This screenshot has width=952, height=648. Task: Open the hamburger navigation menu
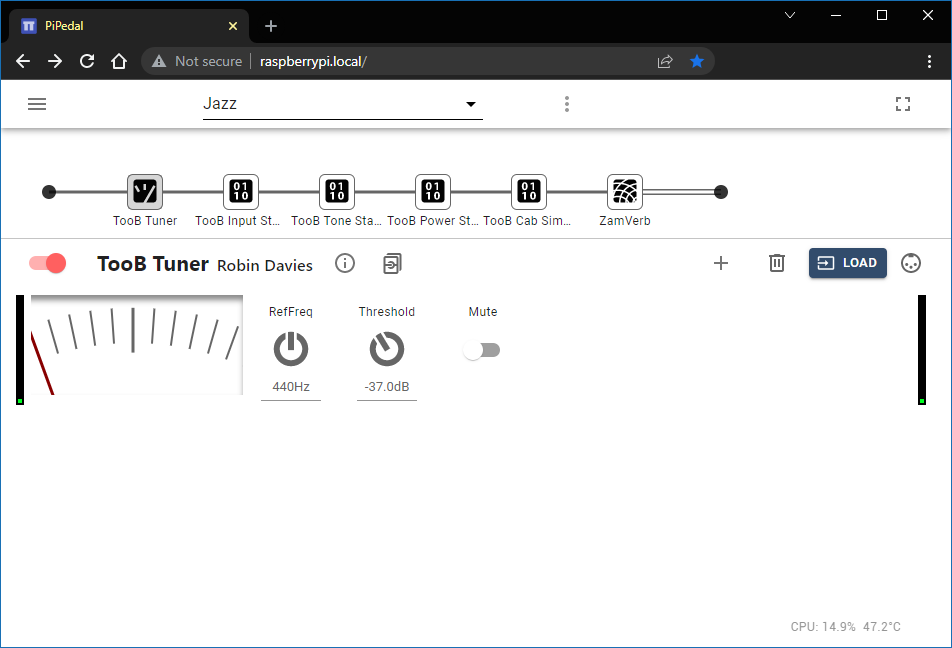(37, 104)
